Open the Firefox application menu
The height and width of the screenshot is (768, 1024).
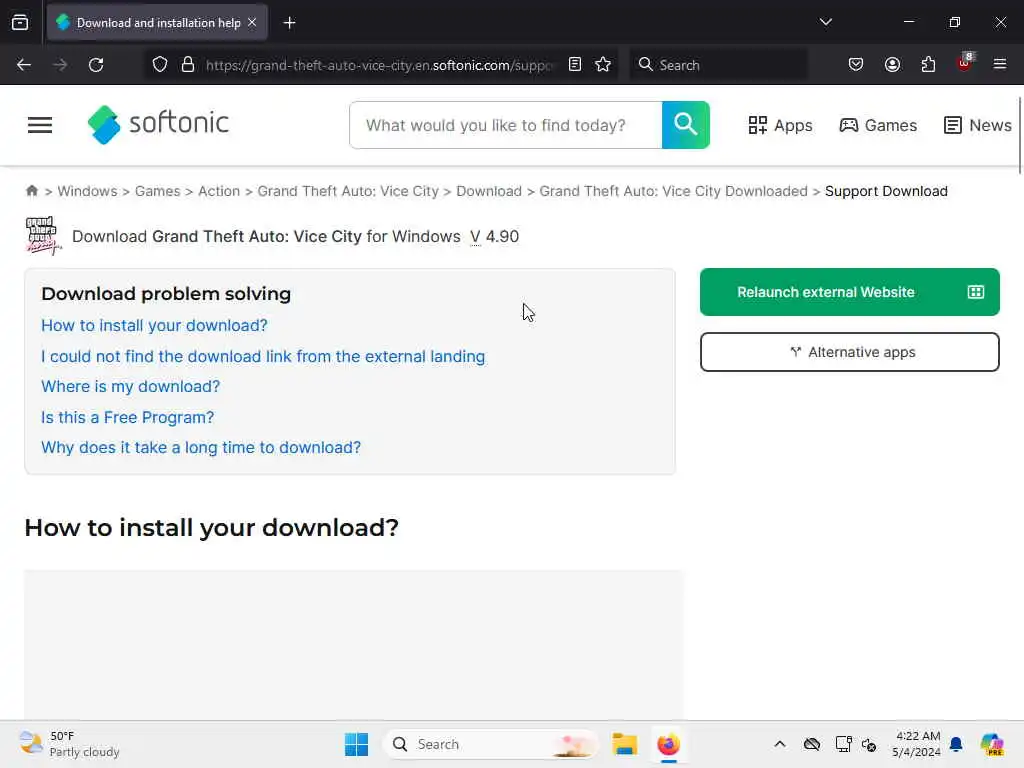[999, 65]
